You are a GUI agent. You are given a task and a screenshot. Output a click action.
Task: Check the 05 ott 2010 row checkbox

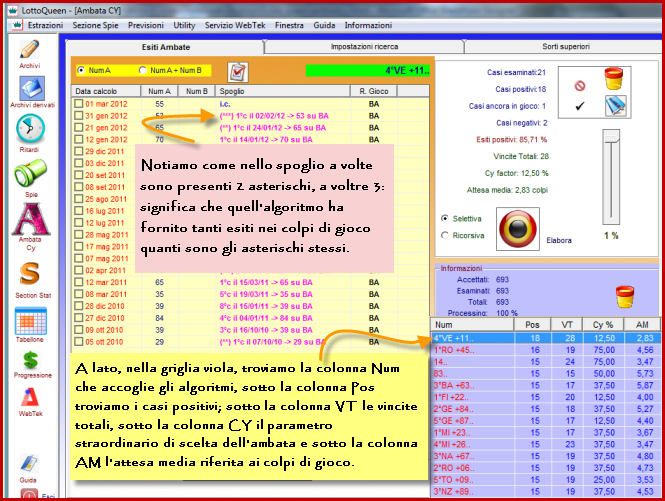pos(78,341)
